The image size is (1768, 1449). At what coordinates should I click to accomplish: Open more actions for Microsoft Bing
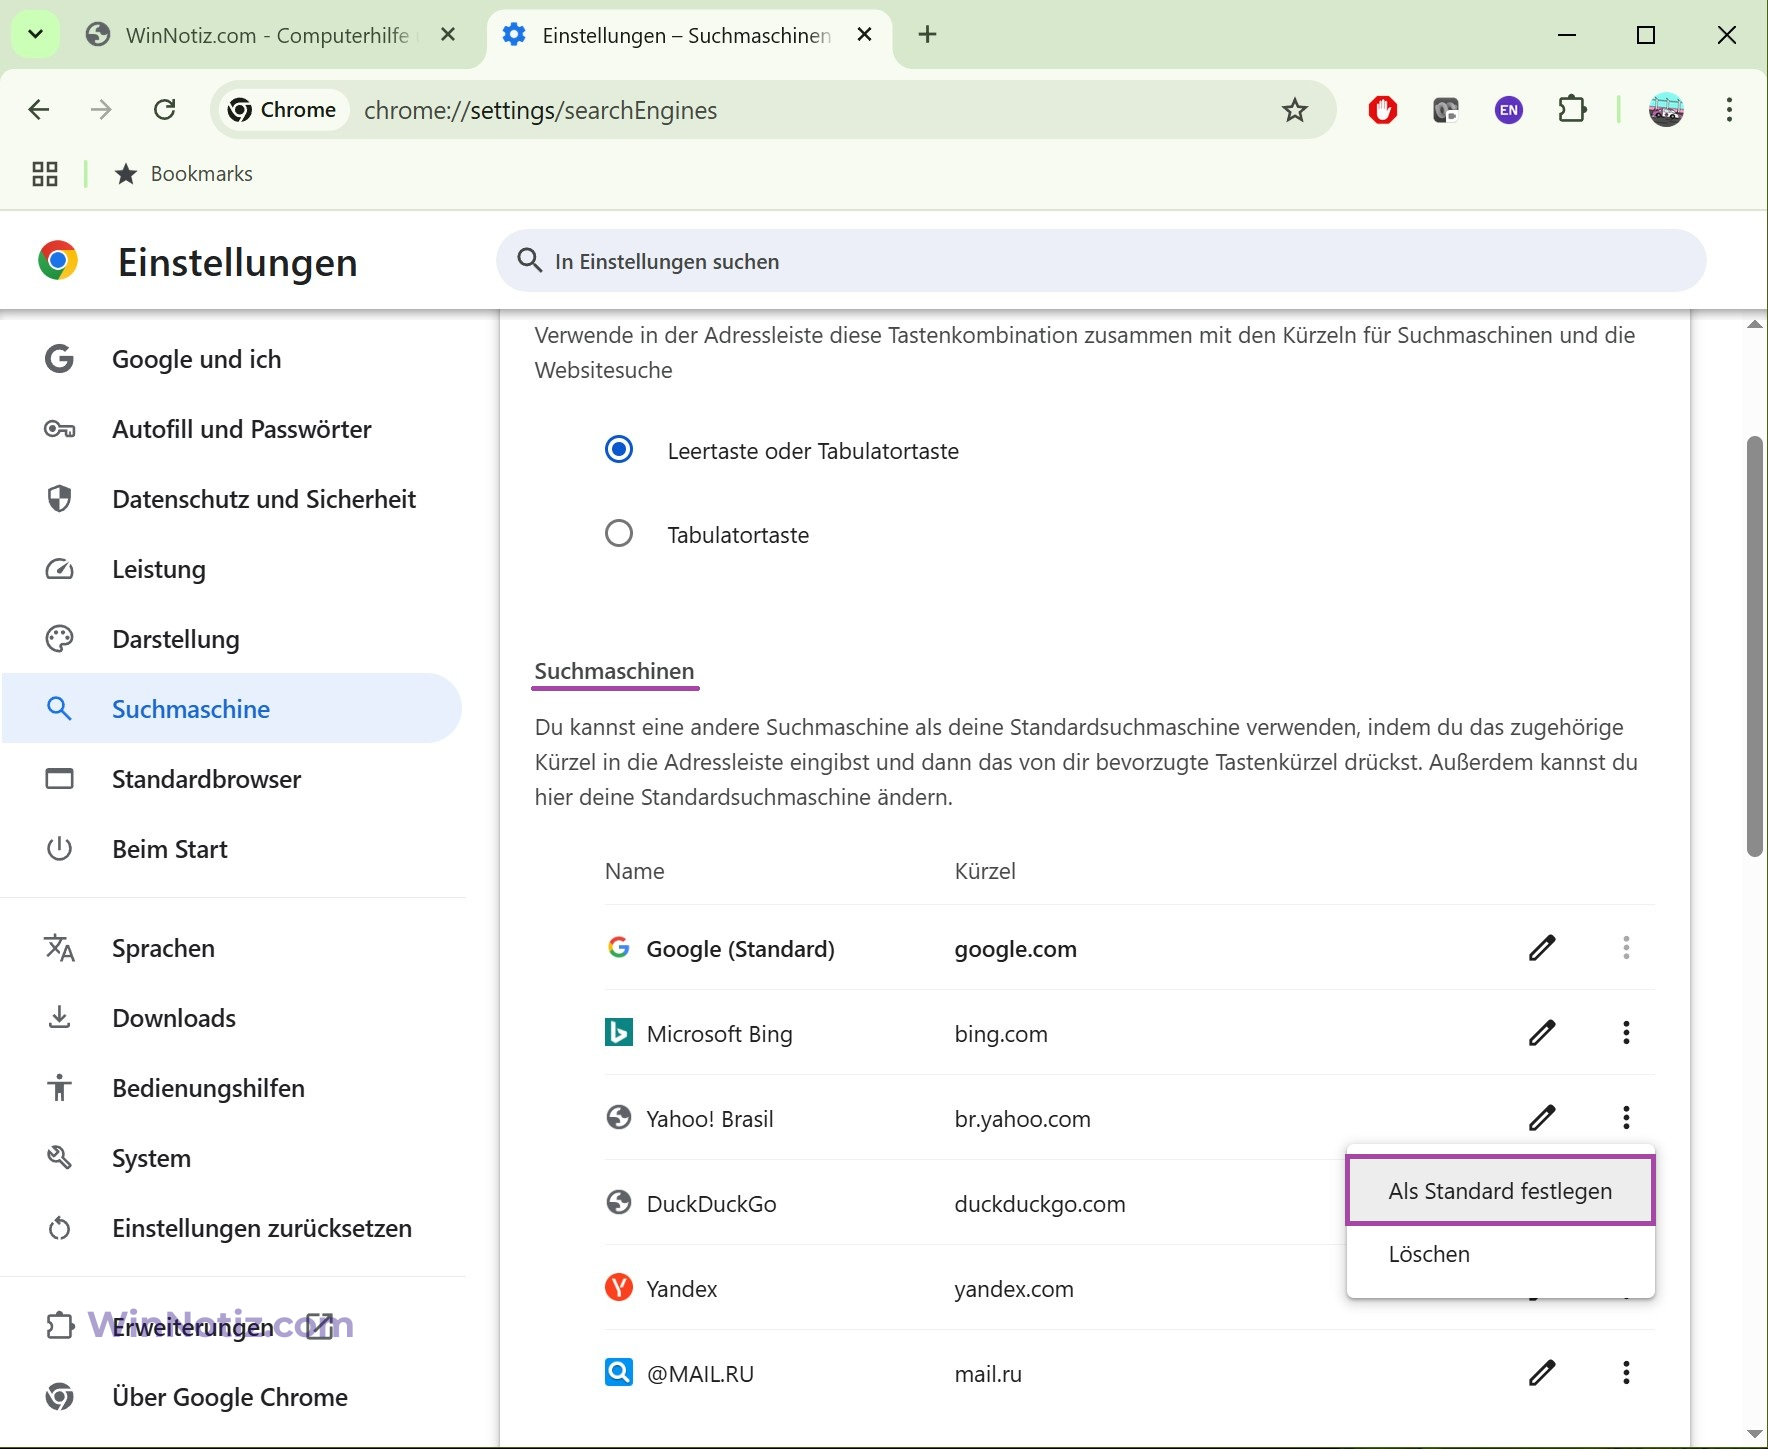coord(1626,1032)
